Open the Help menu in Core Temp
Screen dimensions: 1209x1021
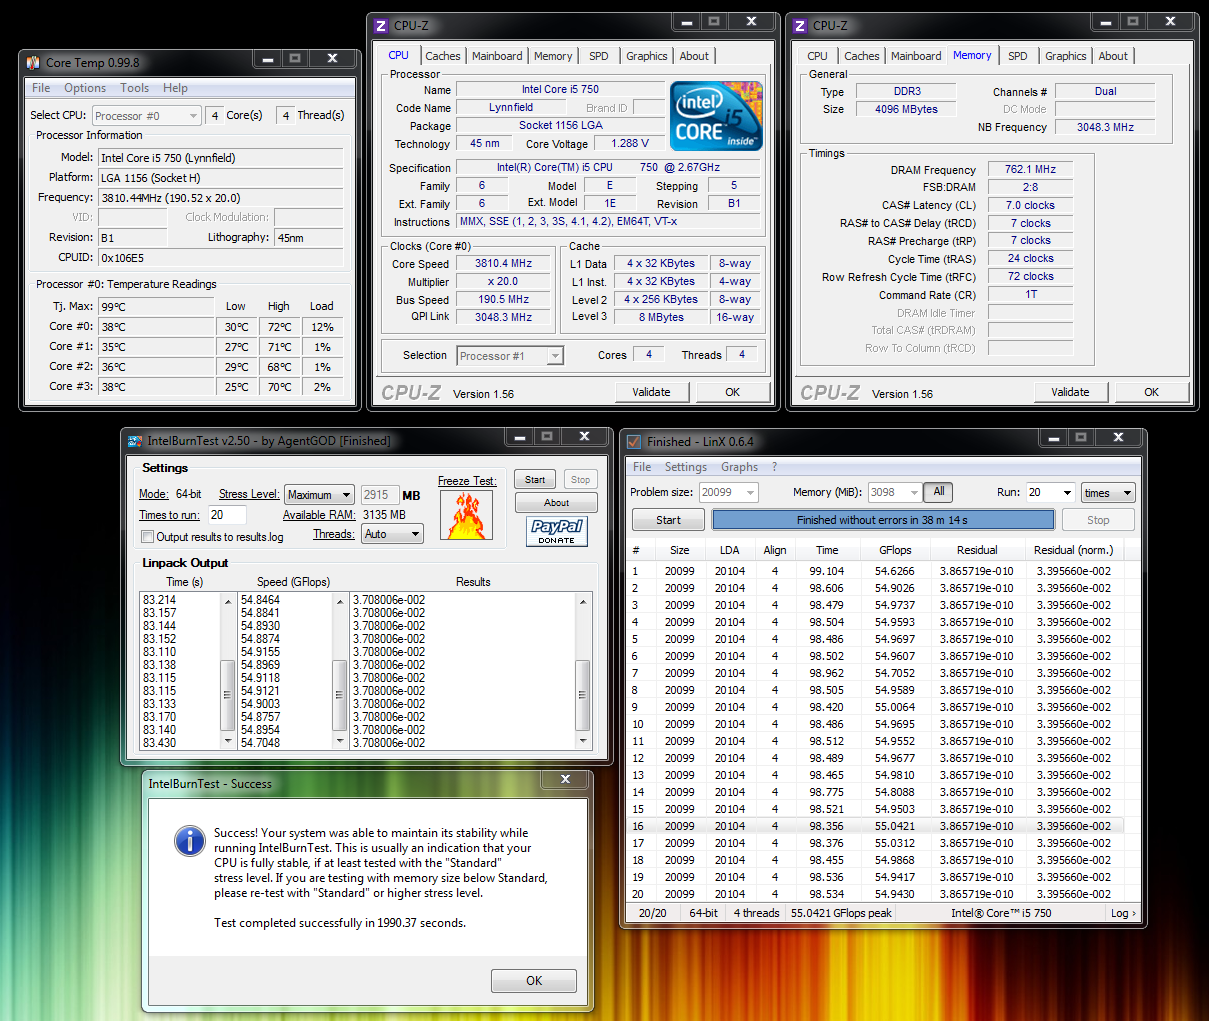(x=176, y=88)
